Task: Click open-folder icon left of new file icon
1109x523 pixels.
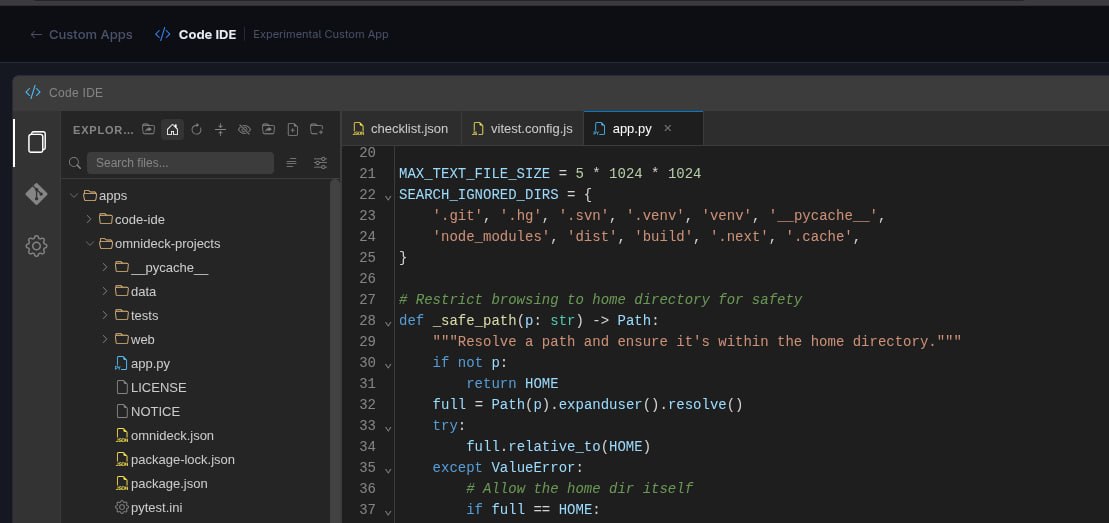Action: (x=269, y=130)
